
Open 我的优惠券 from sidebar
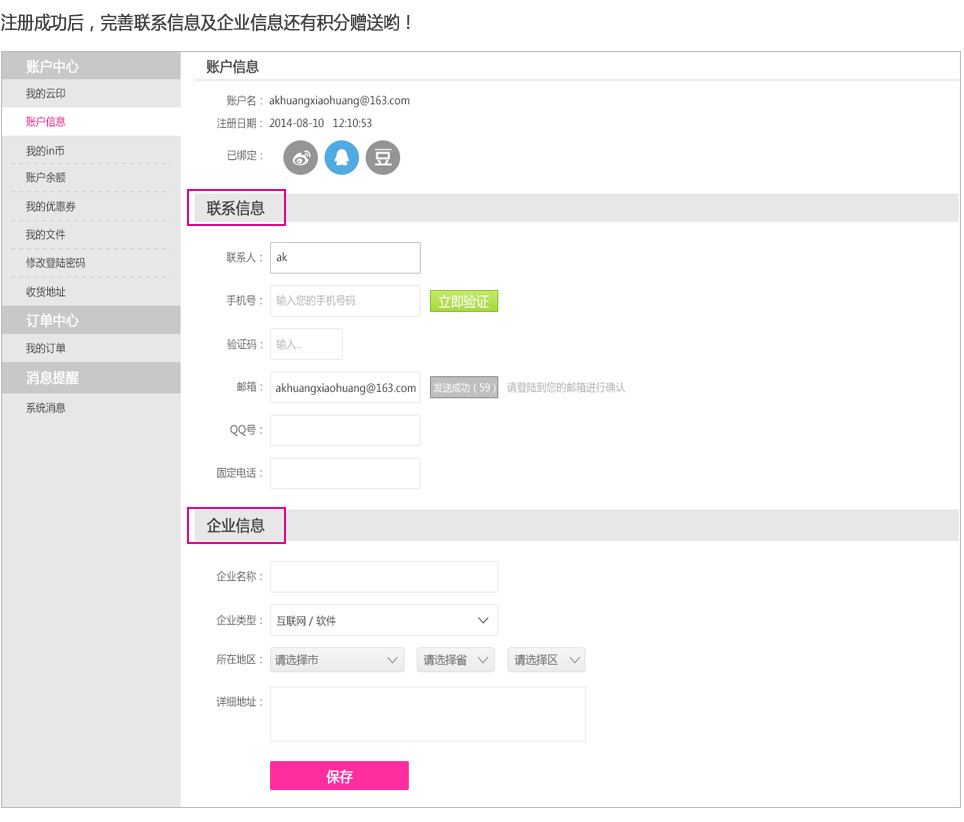[51, 207]
